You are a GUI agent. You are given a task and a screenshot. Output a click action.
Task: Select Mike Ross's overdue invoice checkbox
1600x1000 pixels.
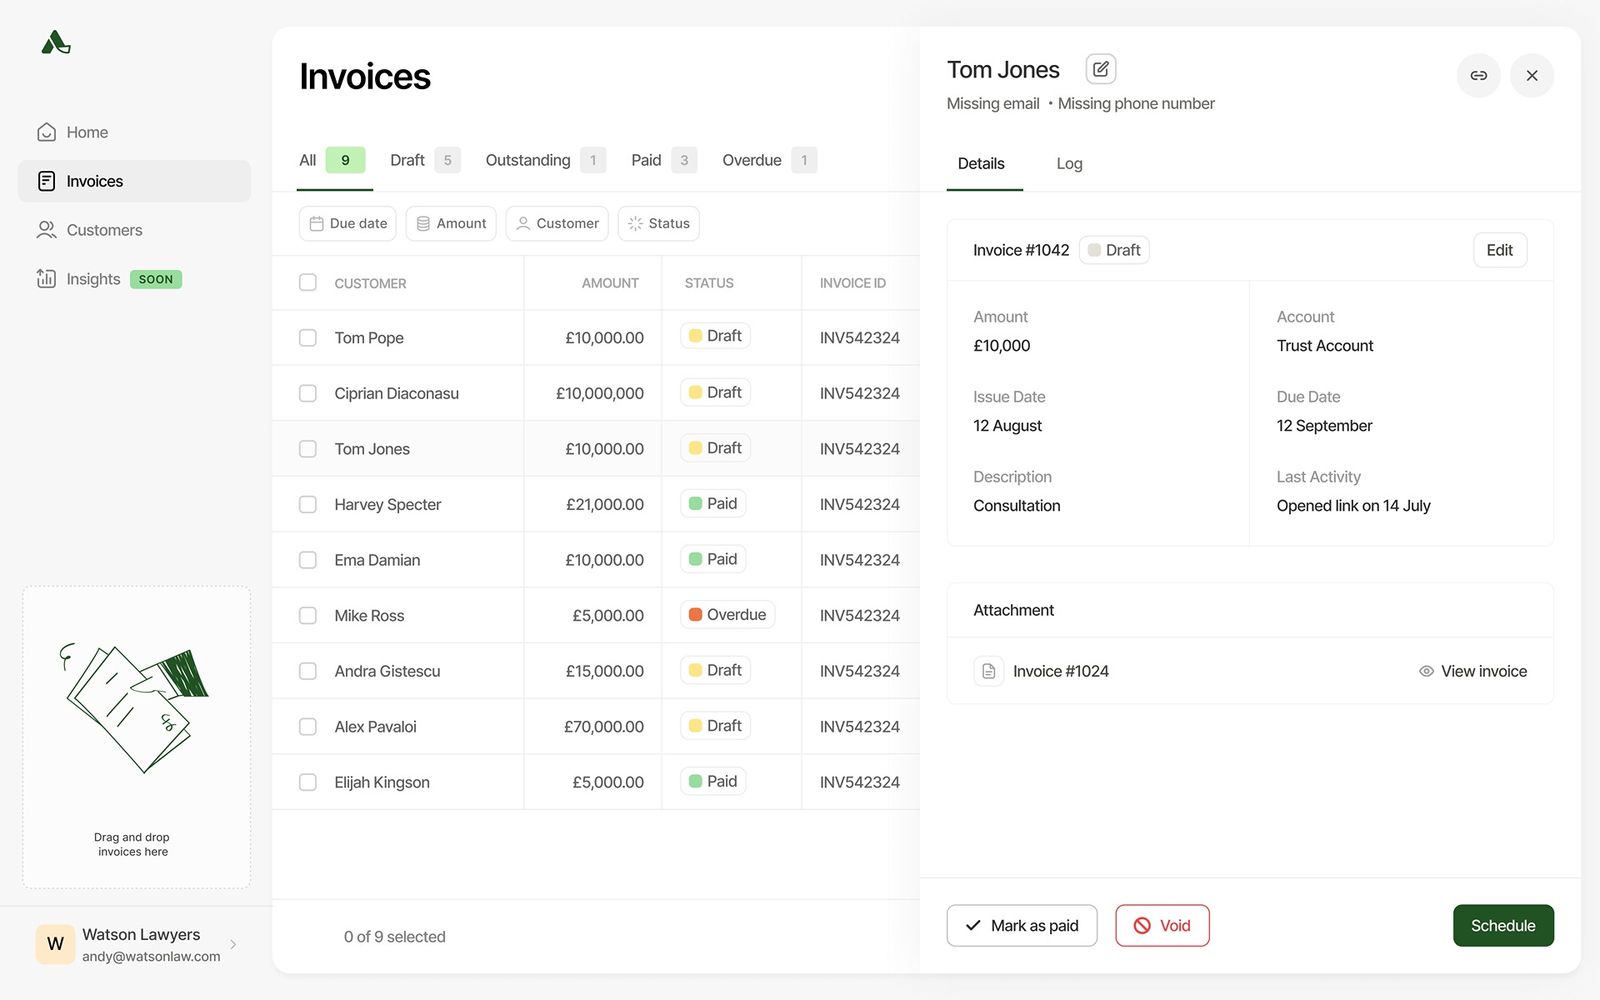[x=308, y=616]
